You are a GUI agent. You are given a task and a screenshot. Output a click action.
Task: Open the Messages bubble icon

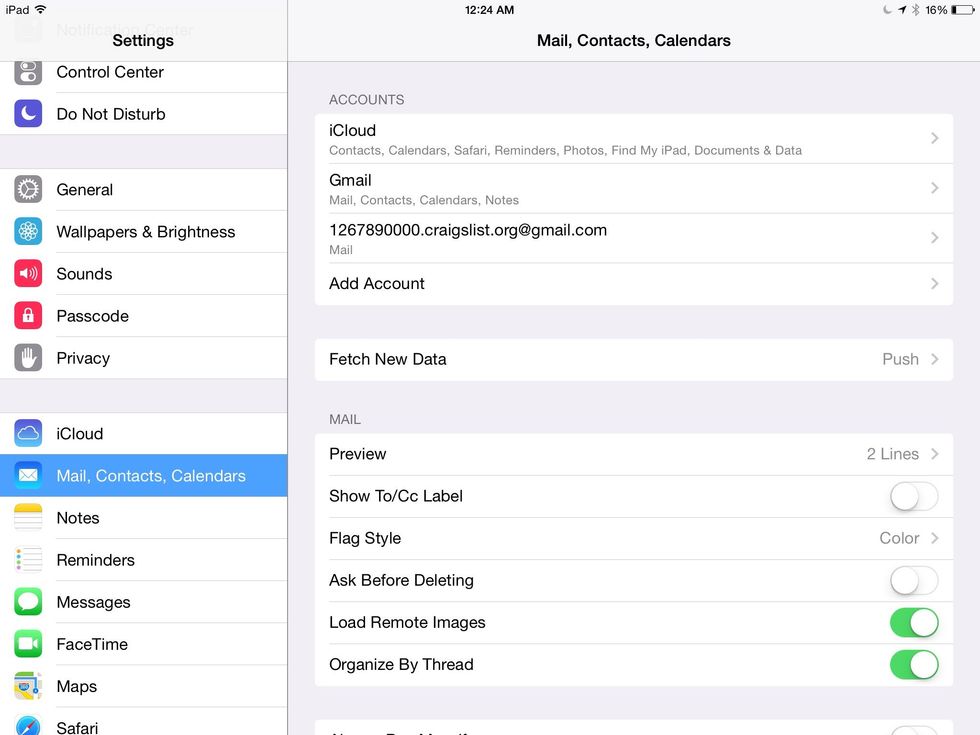click(x=28, y=602)
